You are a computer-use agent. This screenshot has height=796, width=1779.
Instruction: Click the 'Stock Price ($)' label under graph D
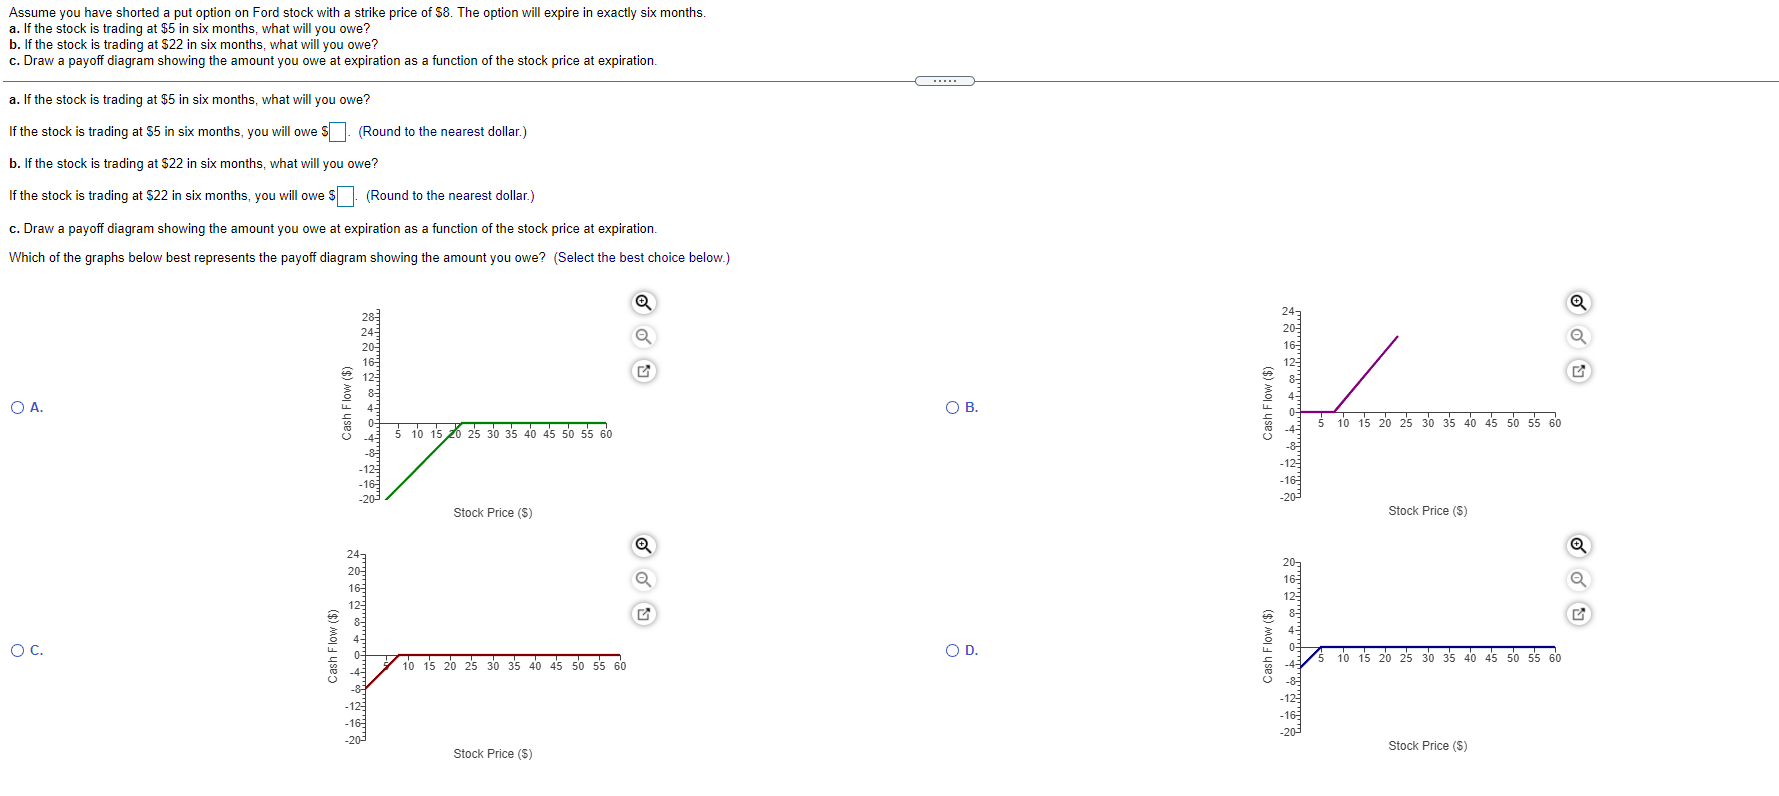pyautogui.click(x=1428, y=746)
